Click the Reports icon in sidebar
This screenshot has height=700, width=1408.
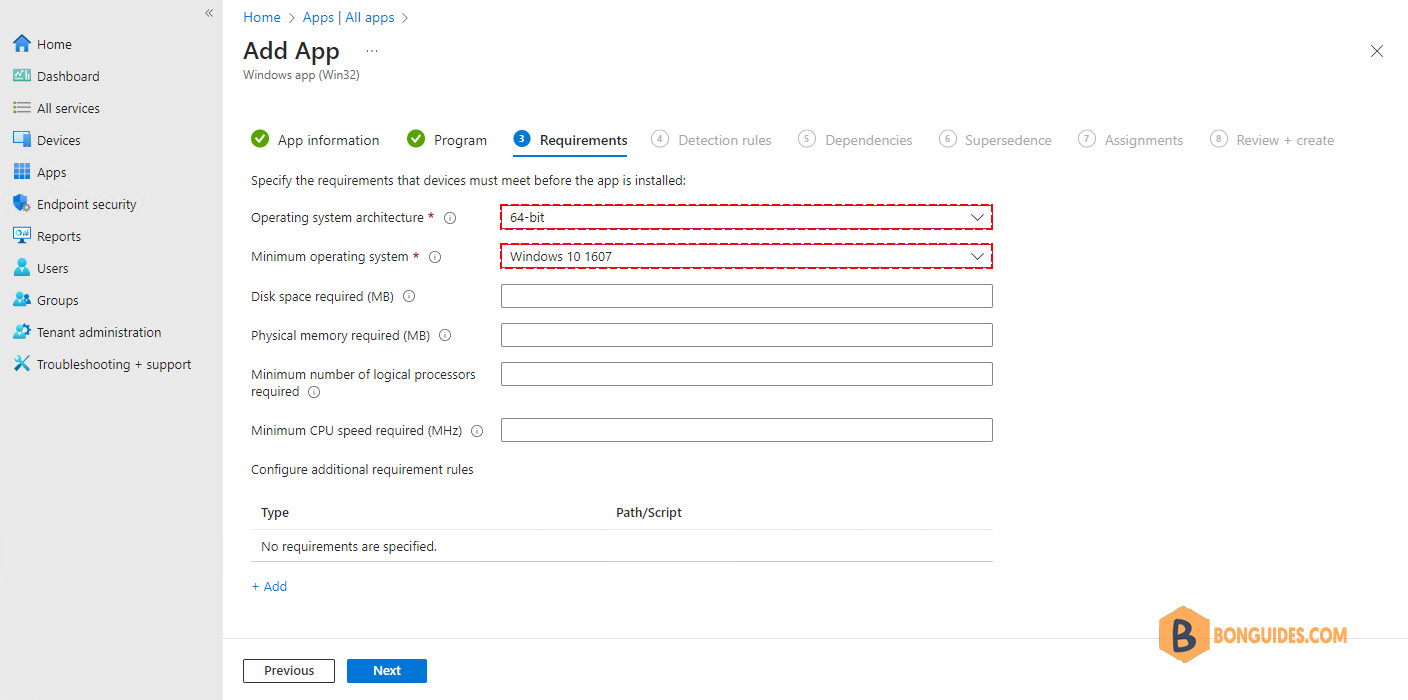[x=22, y=236]
